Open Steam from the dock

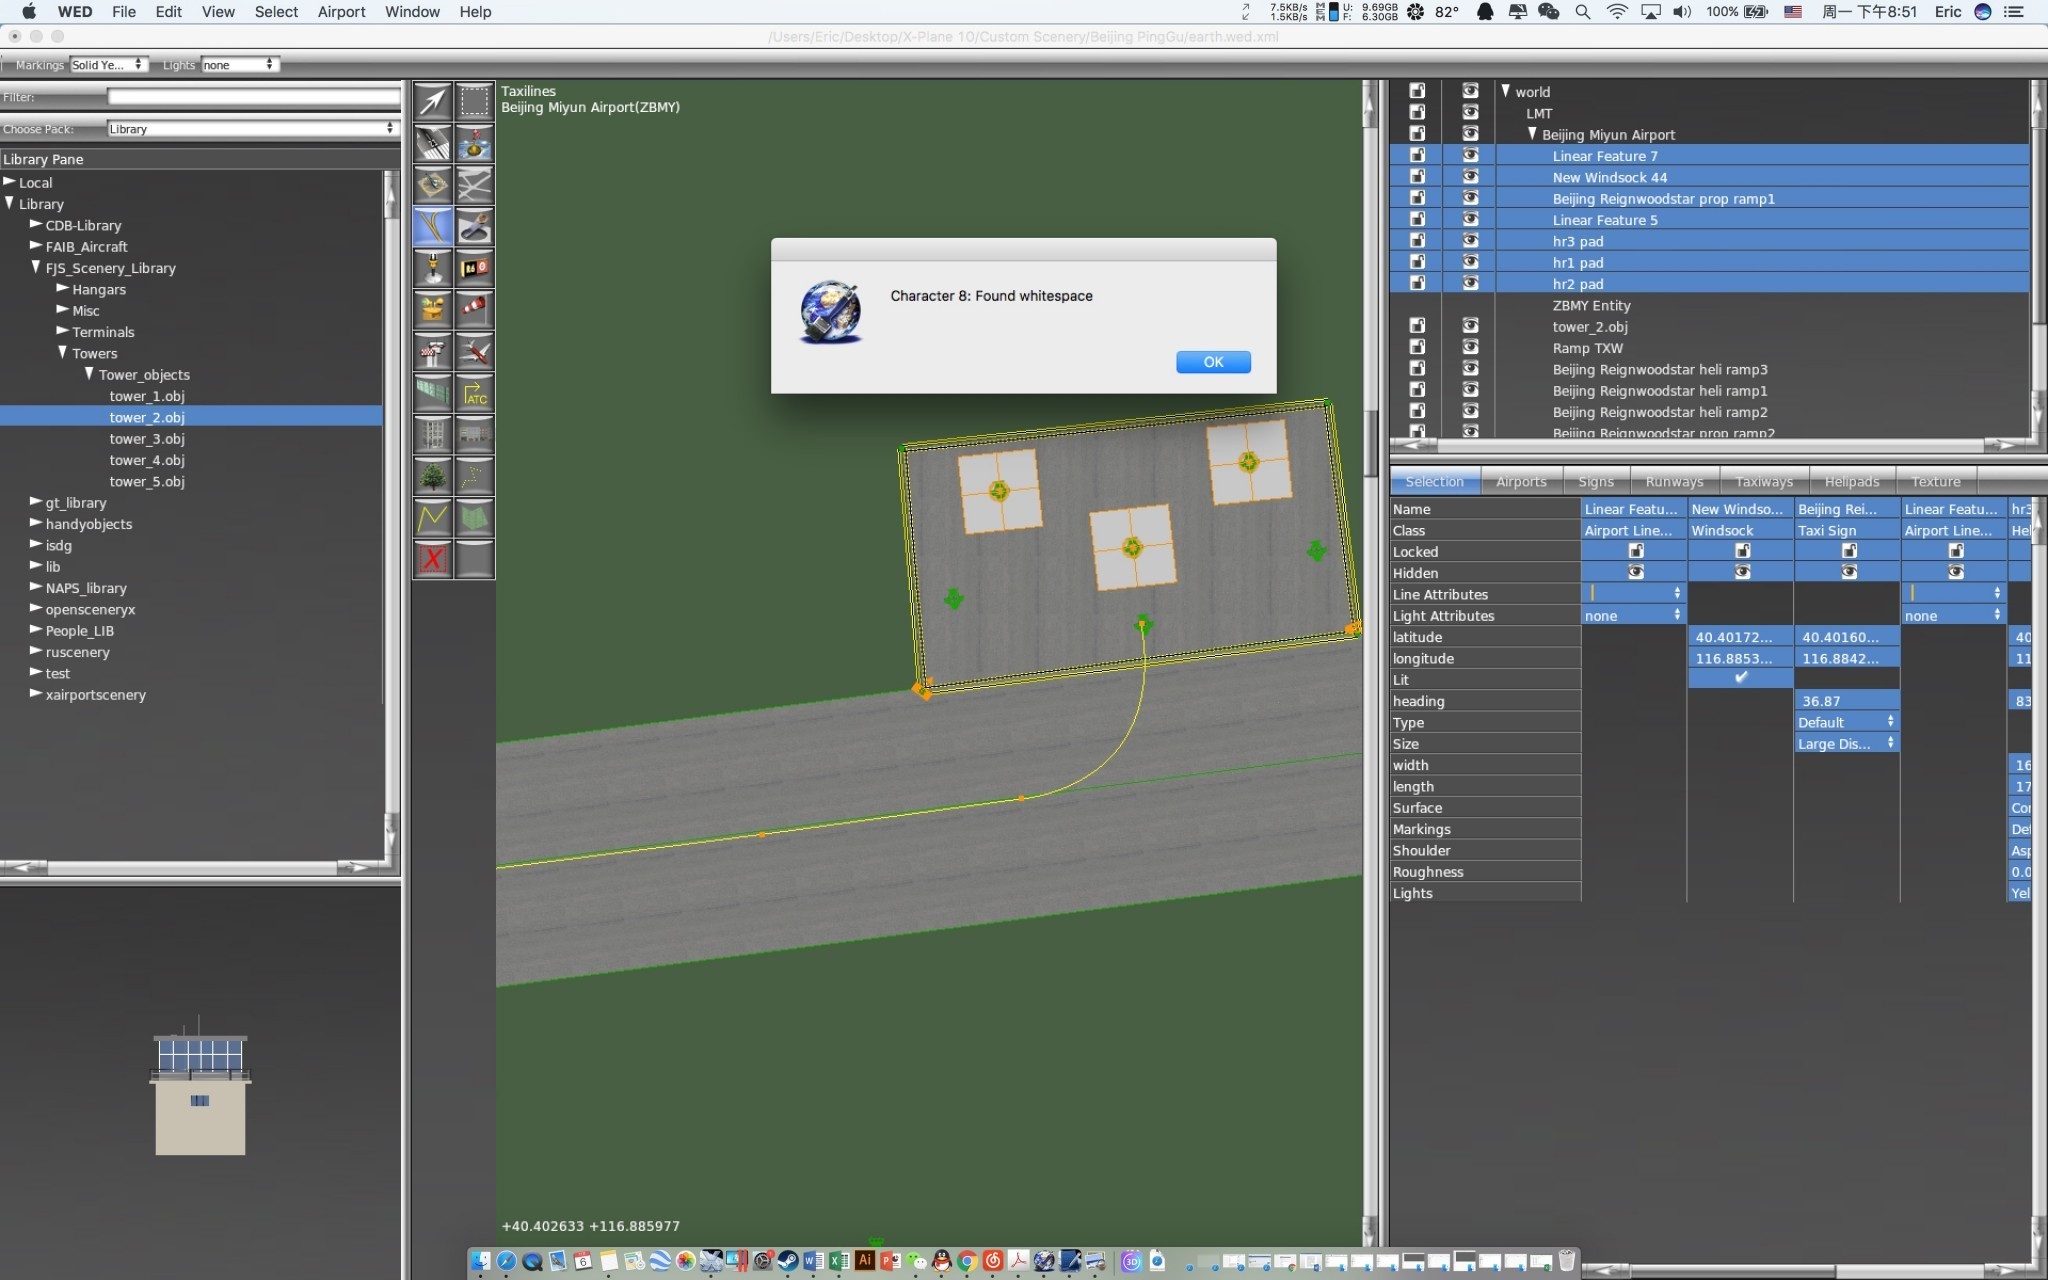coord(788,1261)
